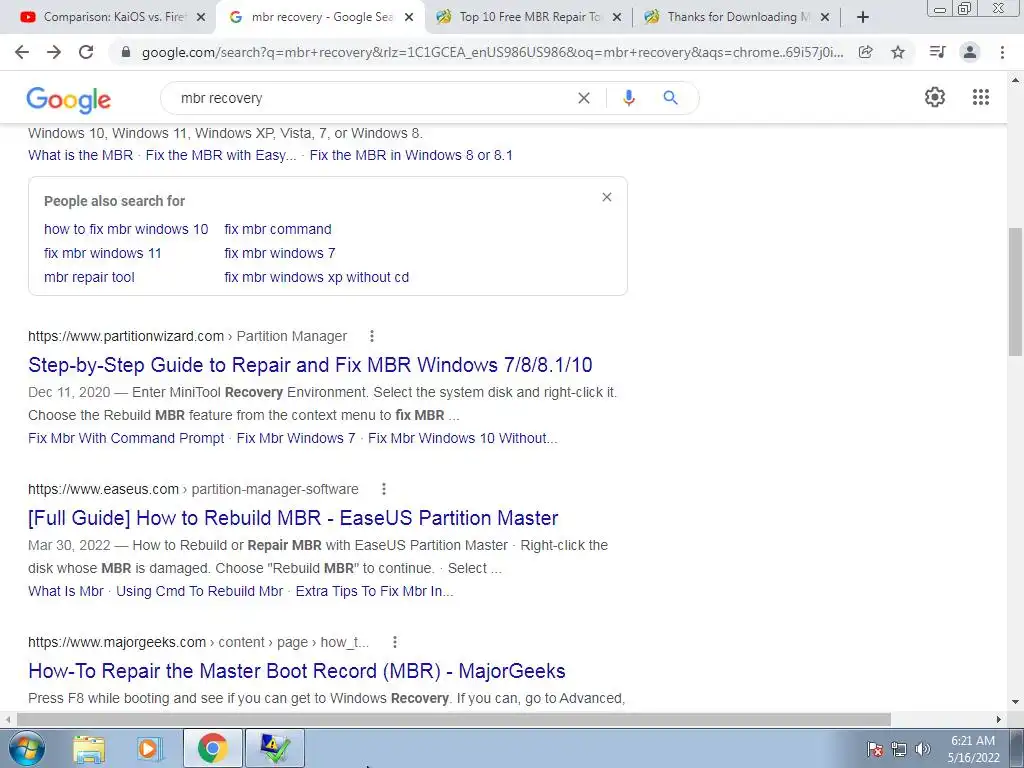Screen dimensions: 1024x768
Task: Open more options for easeus result
Action: tap(383, 489)
